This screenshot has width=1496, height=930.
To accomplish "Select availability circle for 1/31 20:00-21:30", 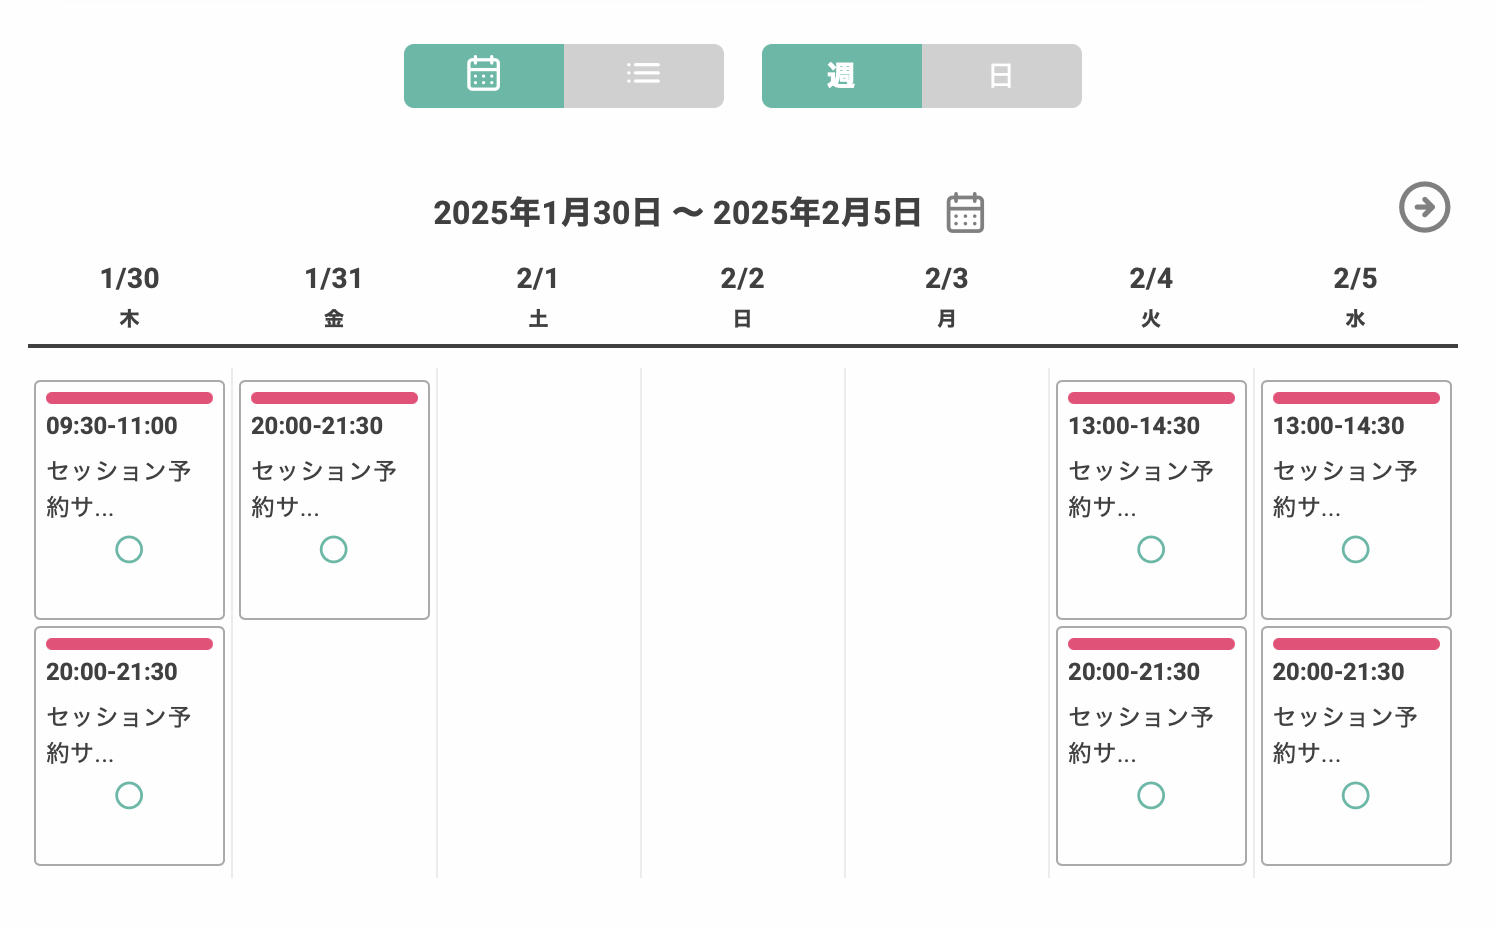I will click(x=333, y=549).
